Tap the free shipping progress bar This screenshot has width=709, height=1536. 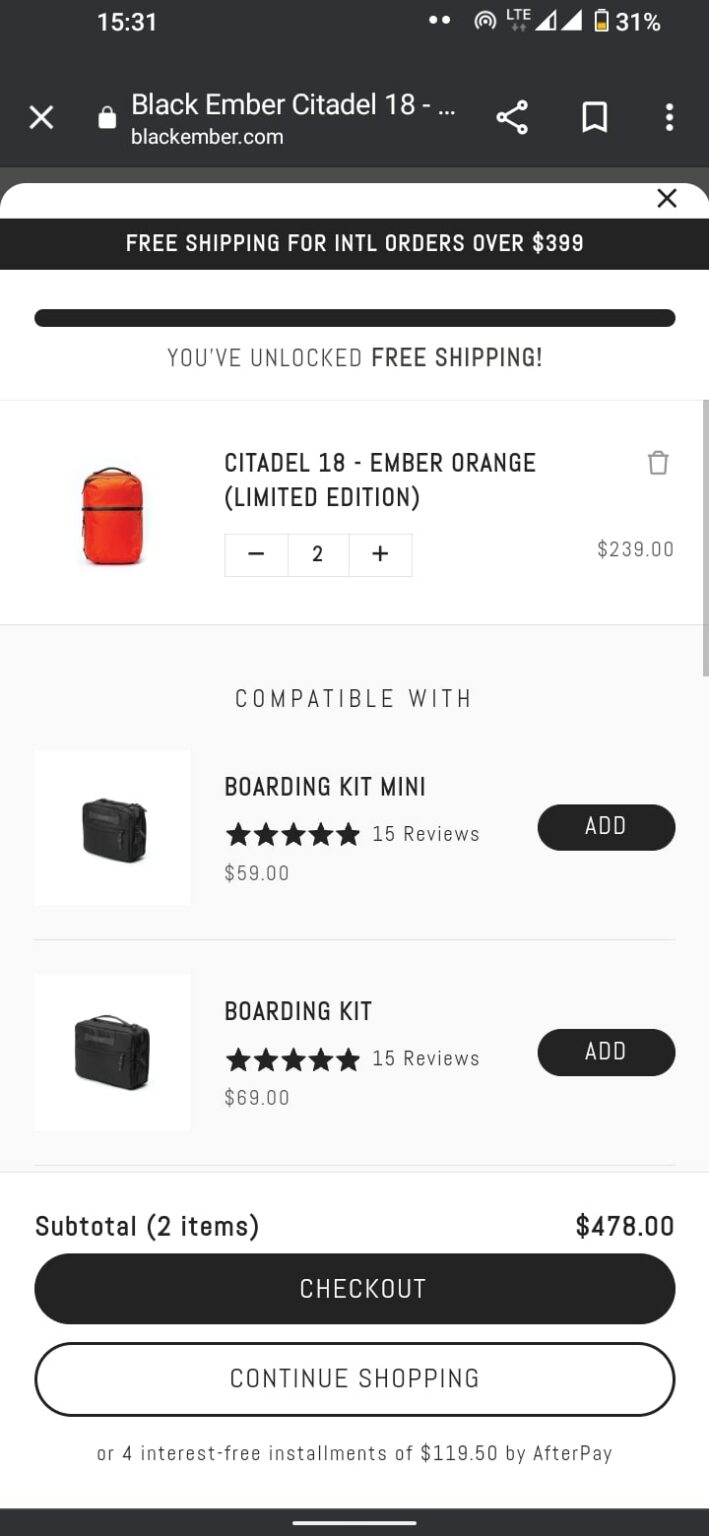point(354,317)
